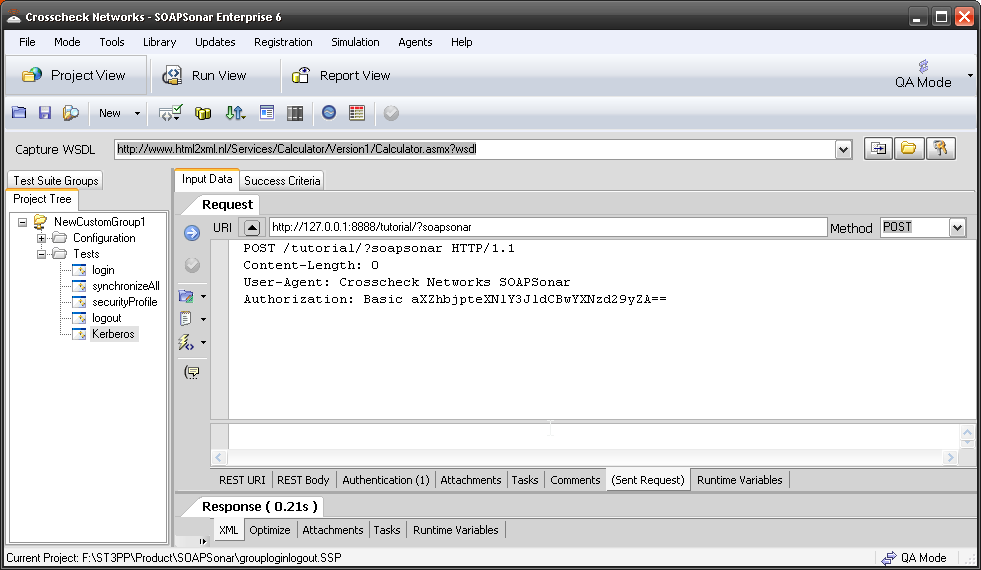The height and width of the screenshot is (570, 981).
Task: Click the capture WSDL import icon button
Action: [x=878, y=149]
